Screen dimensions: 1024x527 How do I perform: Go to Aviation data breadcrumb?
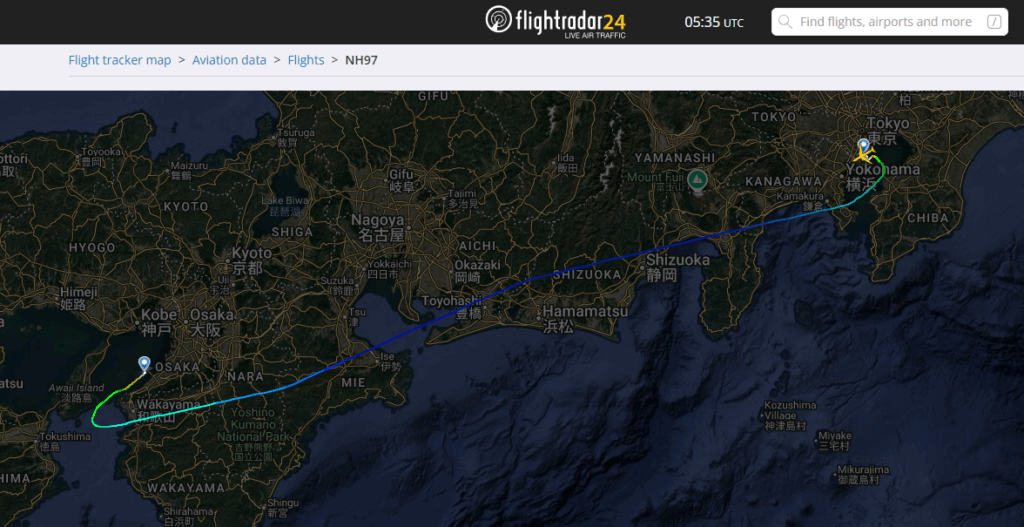coord(229,60)
